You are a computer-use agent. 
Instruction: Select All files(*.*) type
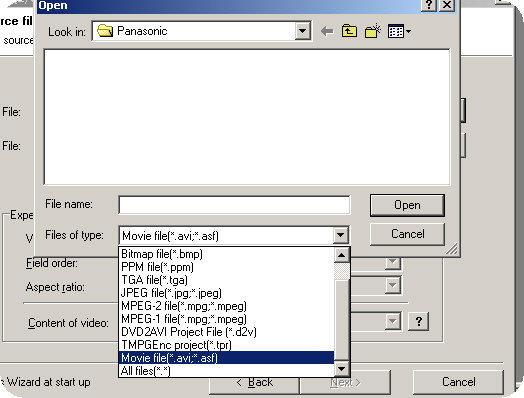[226, 371]
